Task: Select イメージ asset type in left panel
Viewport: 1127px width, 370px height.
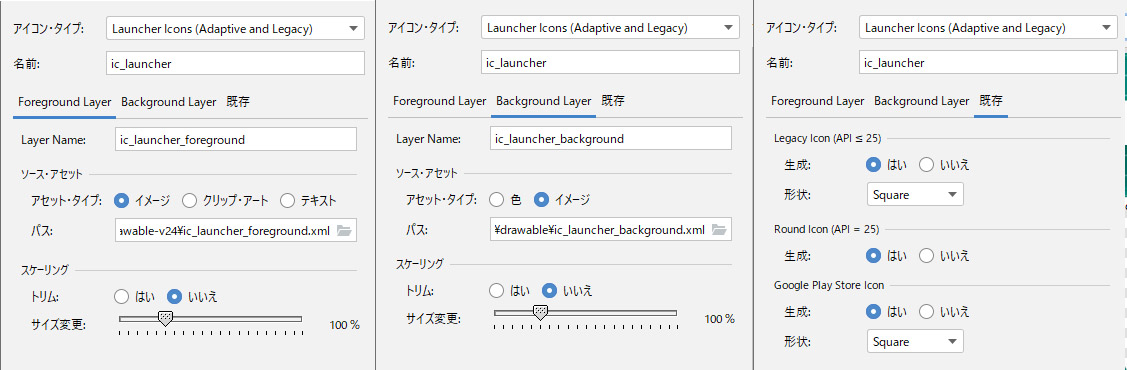Action: coord(121,200)
